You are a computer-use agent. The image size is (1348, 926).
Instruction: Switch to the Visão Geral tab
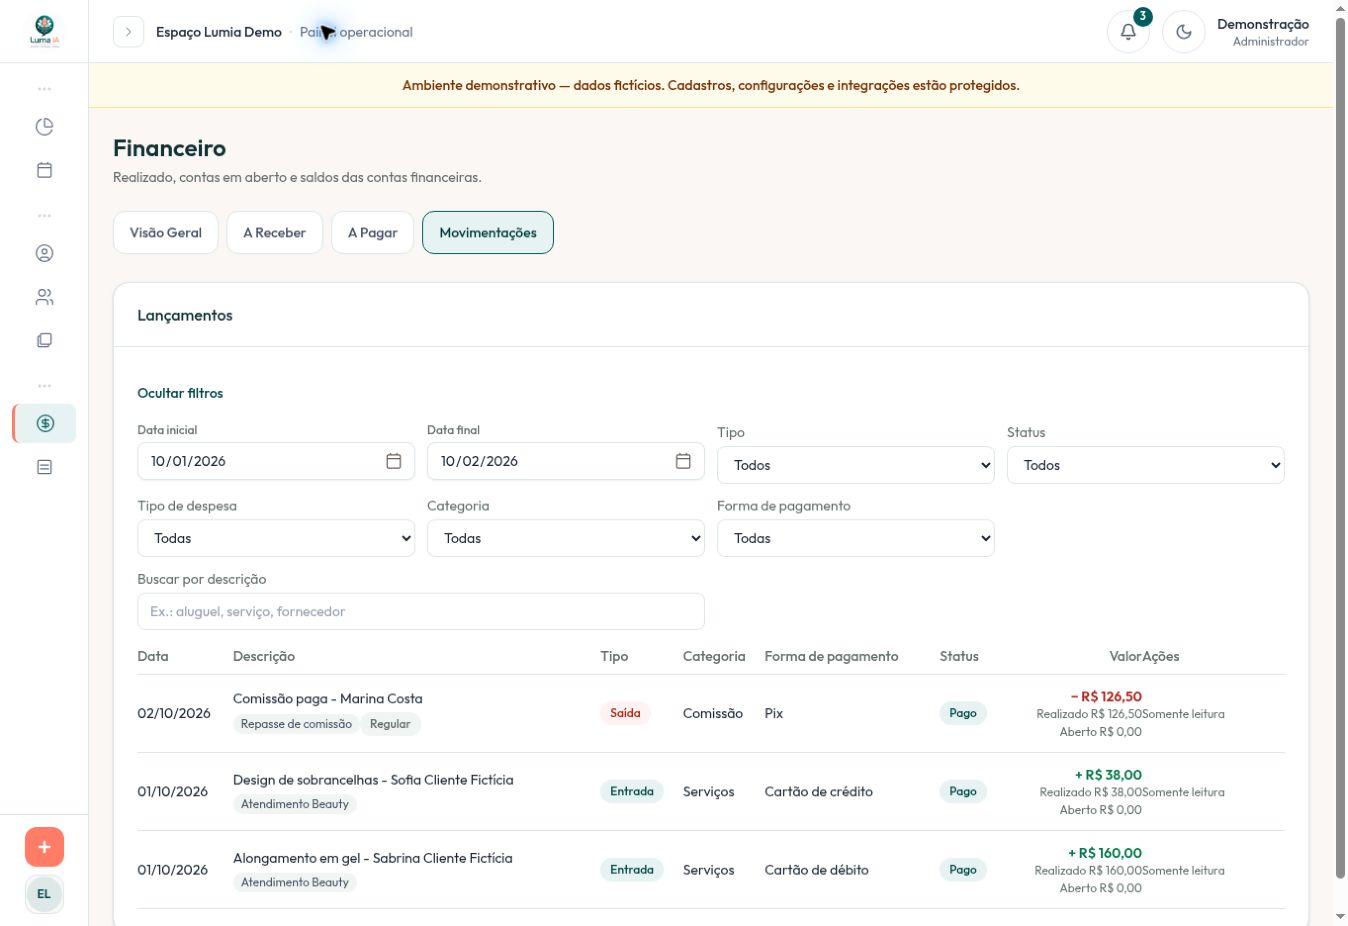166,233
